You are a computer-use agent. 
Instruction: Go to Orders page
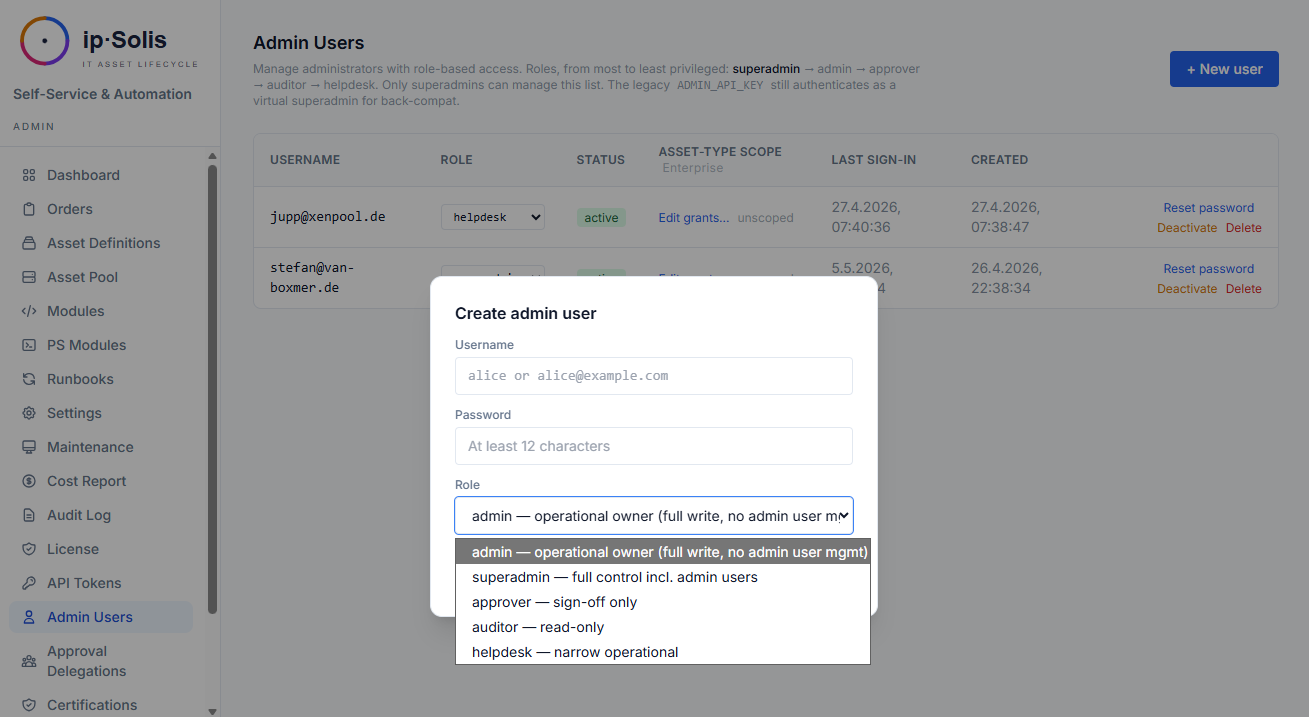(101, 209)
